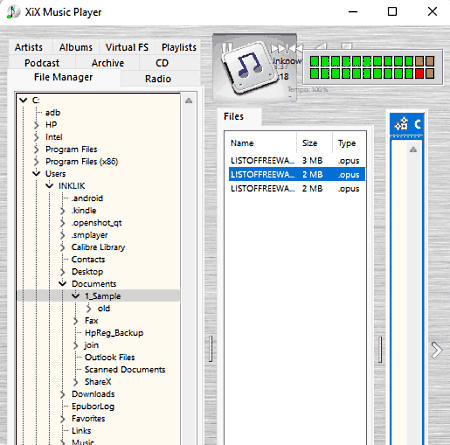The height and width of the screenshot is (445, 450).
Task: Click the Tempo: 100% label
Action: (x=308, y=89)
